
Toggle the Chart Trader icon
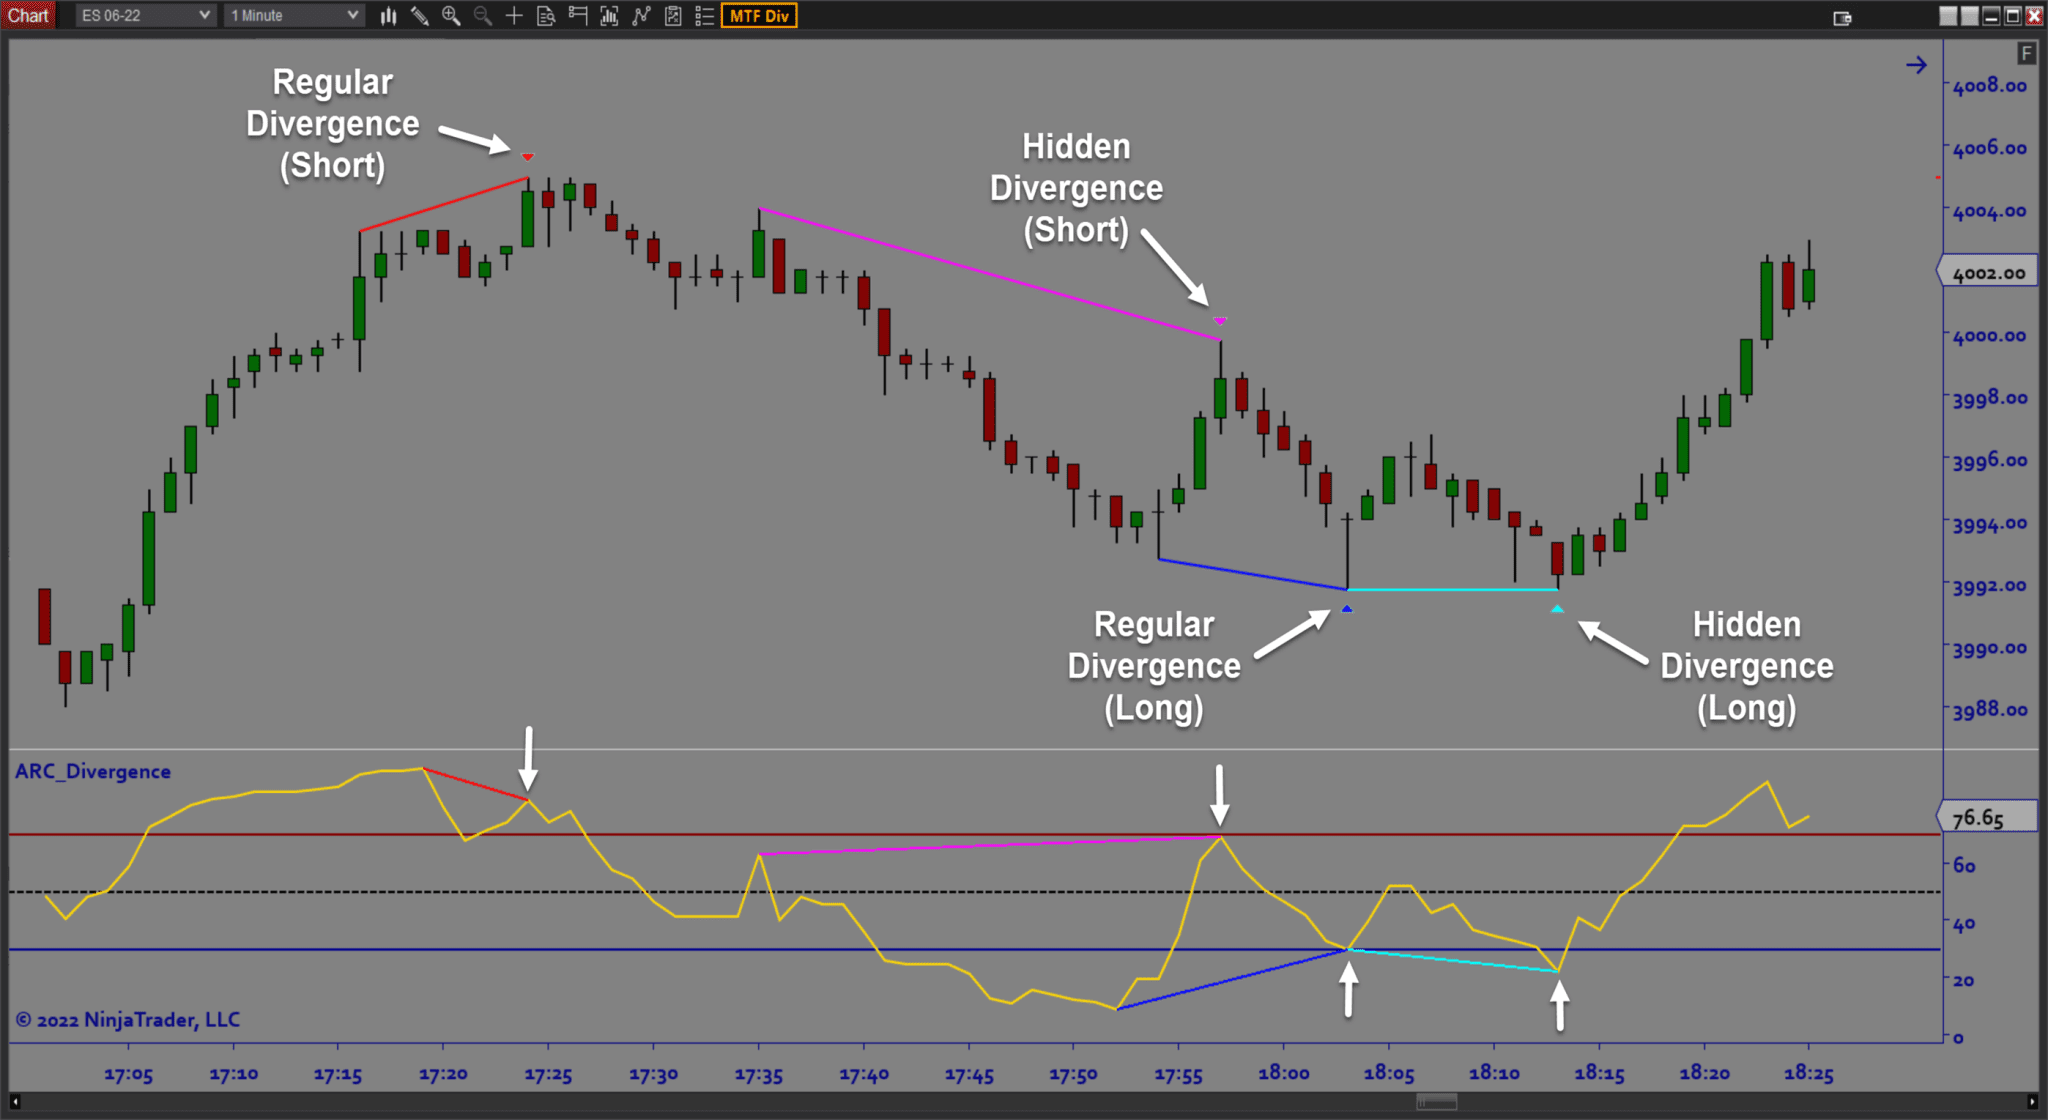[x=577, y=16]
